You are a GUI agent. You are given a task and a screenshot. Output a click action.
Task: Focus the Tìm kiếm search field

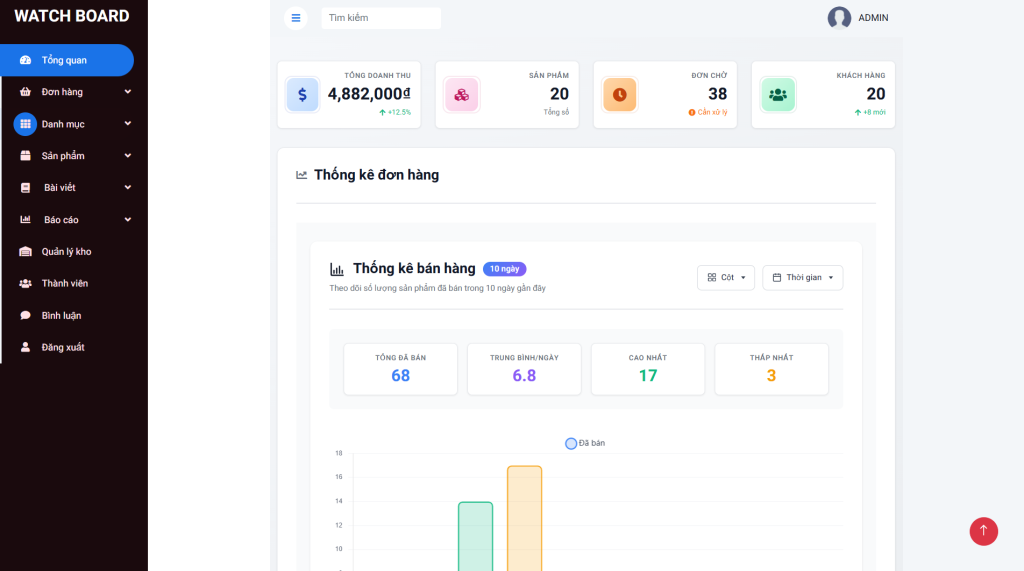tap(380, 18)
